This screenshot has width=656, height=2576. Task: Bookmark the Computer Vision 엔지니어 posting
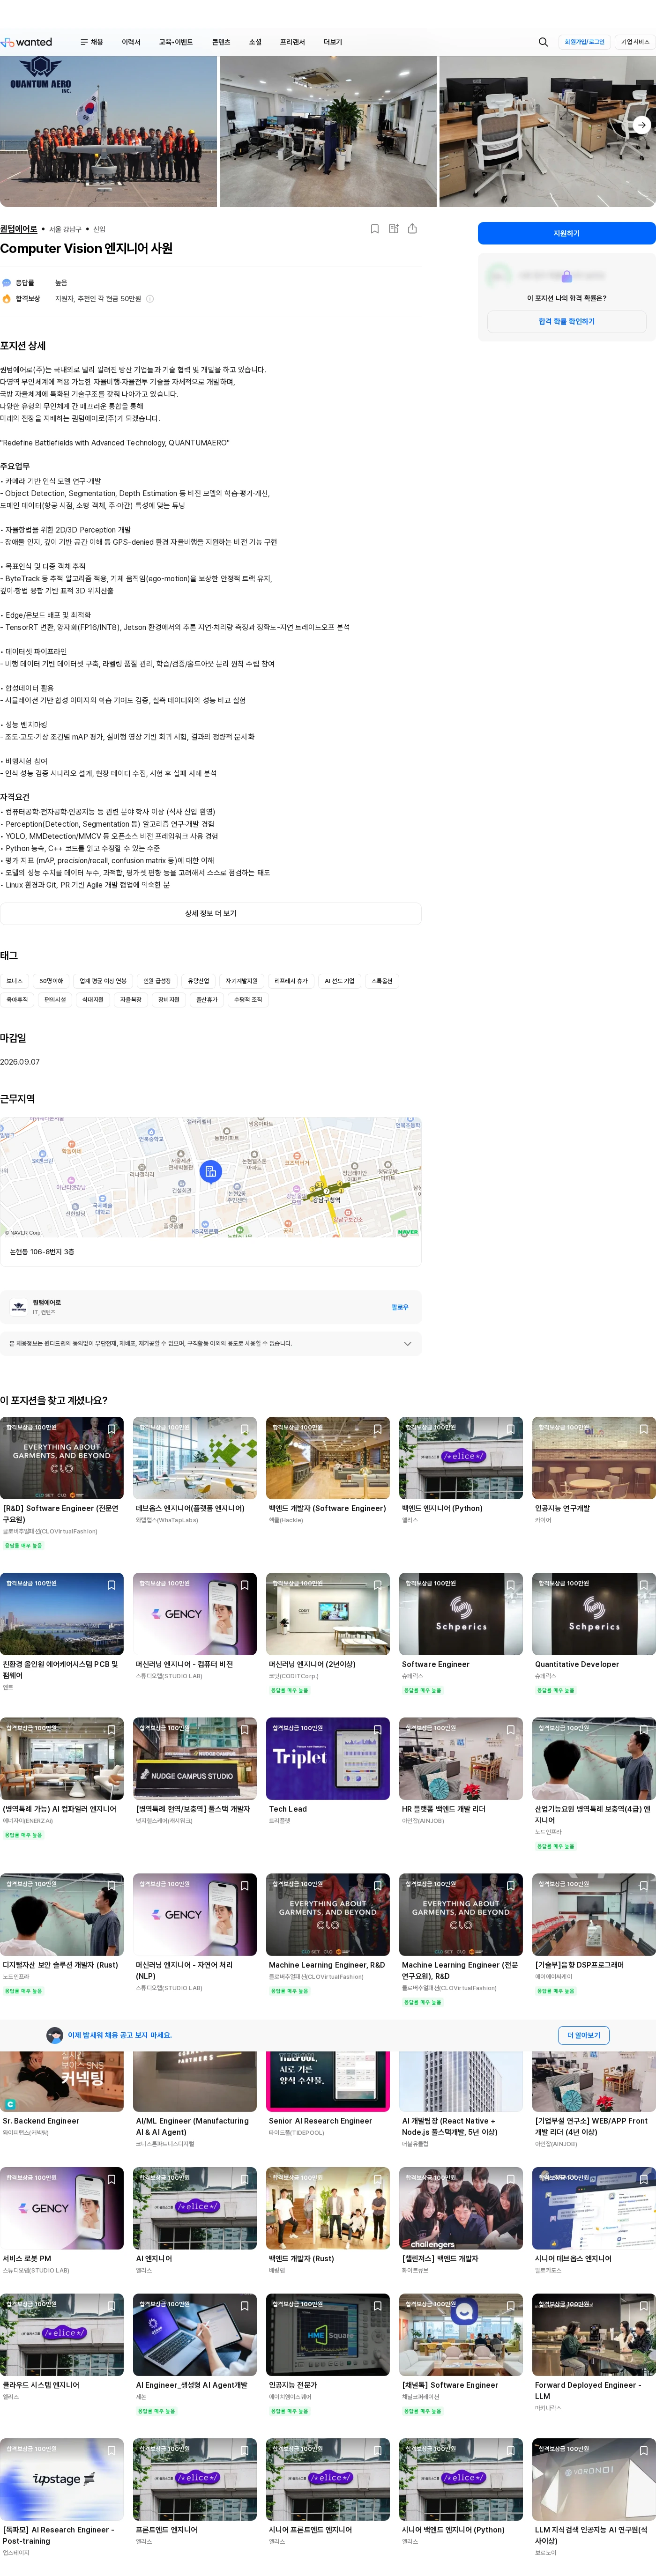tap(375, 229)
